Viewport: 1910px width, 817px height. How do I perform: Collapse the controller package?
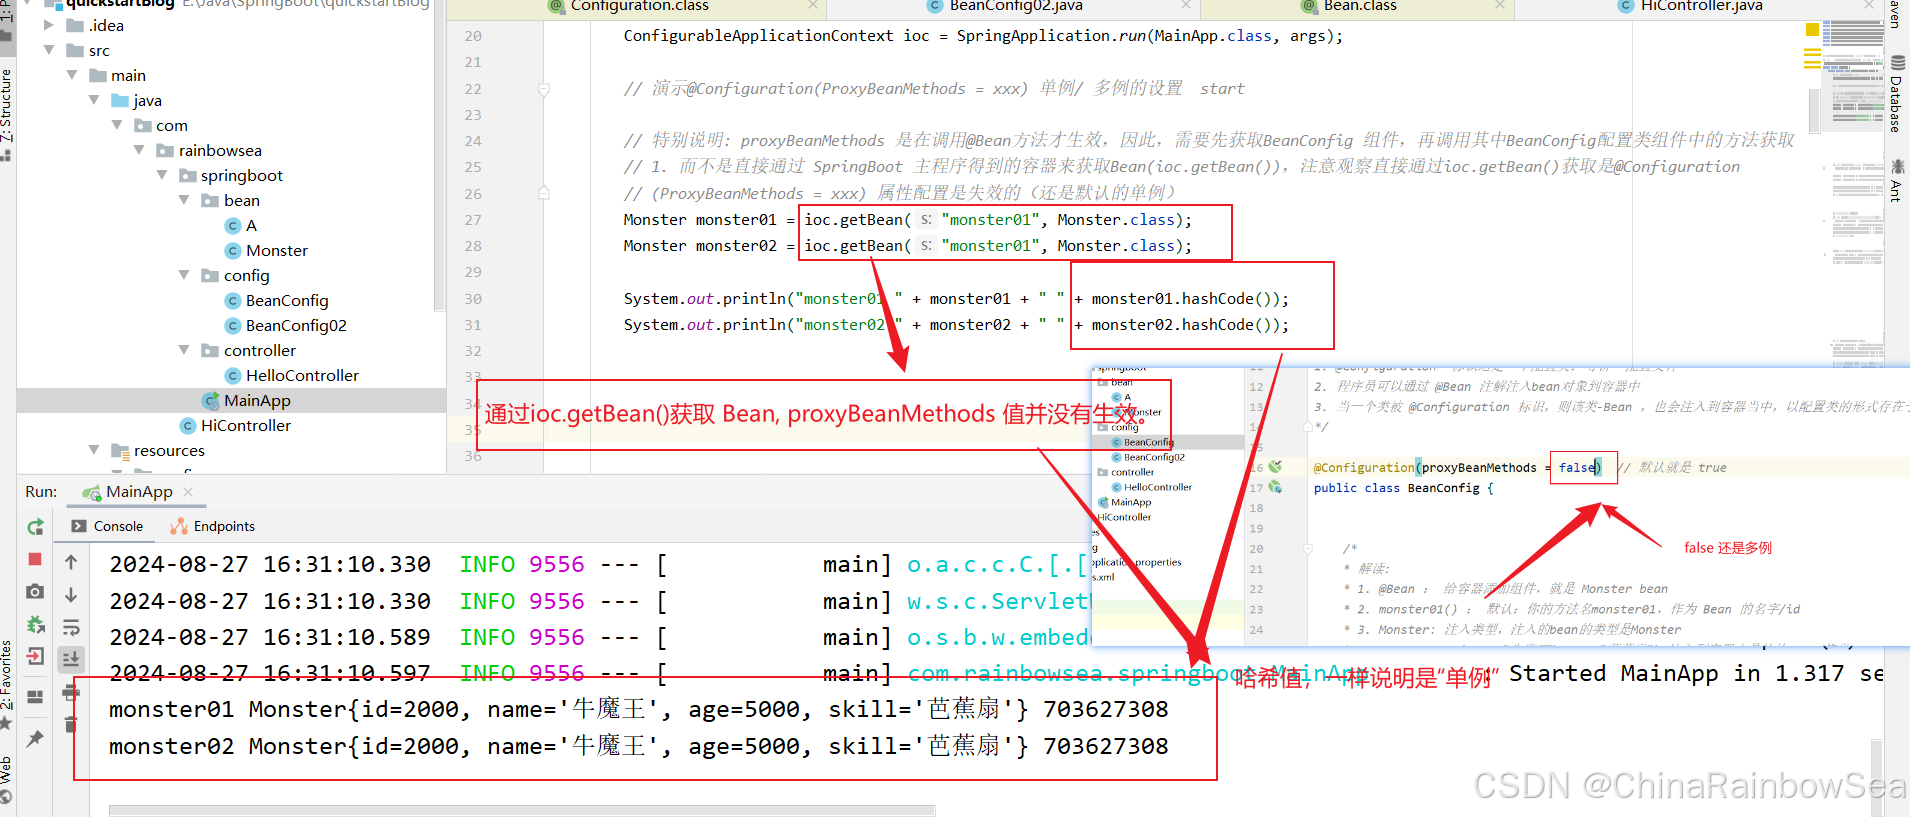[184, 350]
